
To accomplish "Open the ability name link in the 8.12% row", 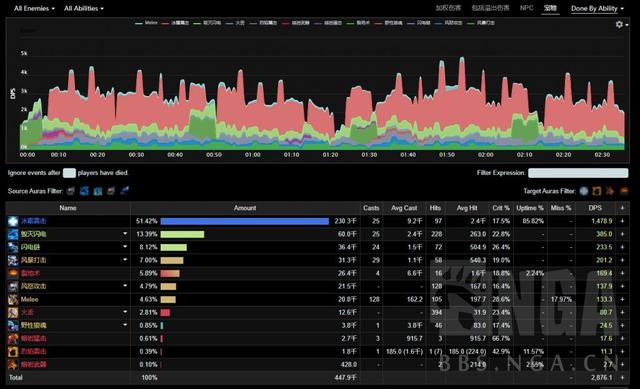I will tap(30, 247).
